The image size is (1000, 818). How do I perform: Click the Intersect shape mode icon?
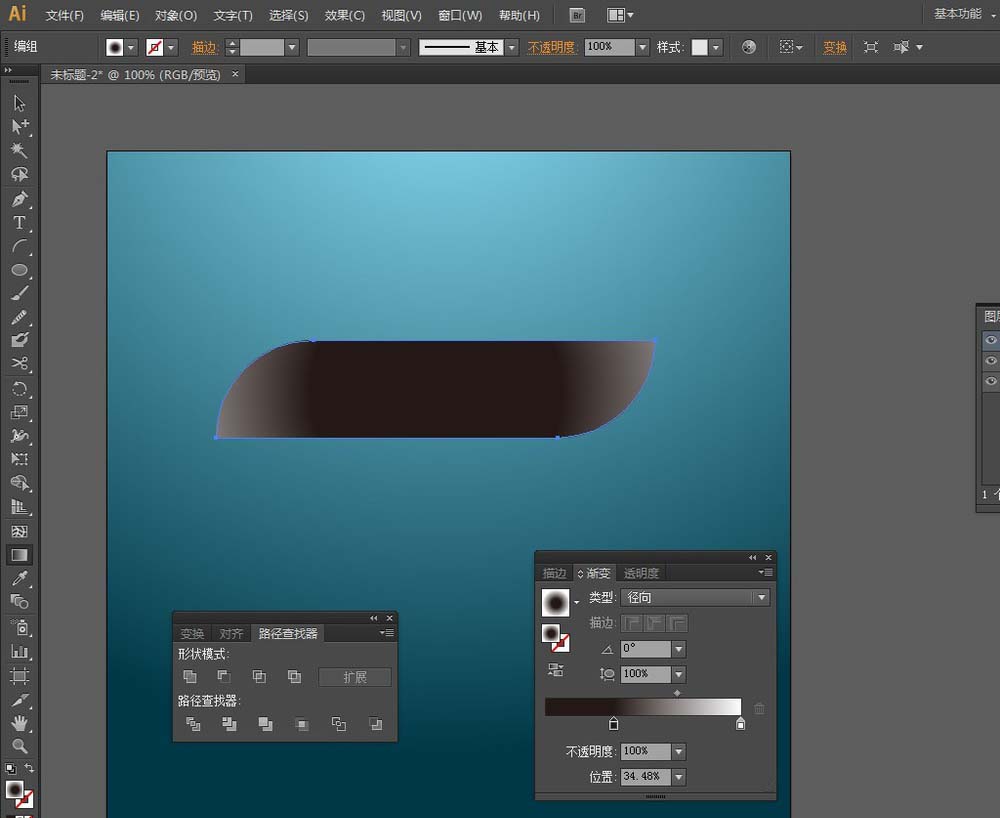[259, 676]
